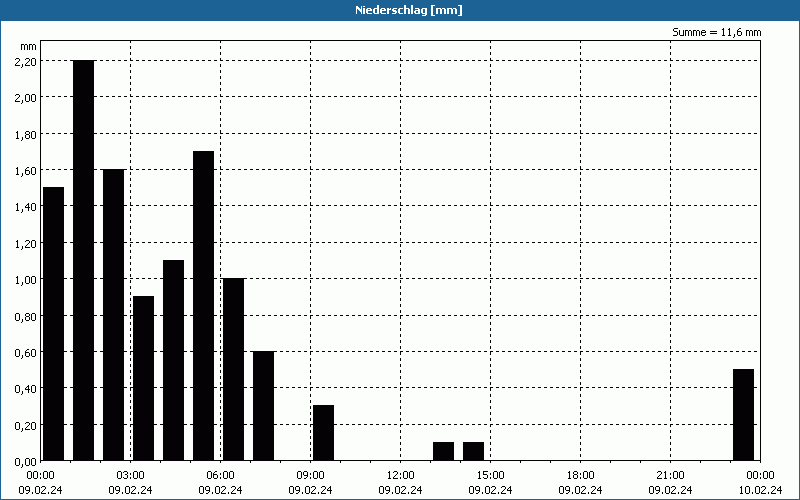800x500 pixels.
Task: Click the 0,00 y-axis label
Action: pos(26,462)
